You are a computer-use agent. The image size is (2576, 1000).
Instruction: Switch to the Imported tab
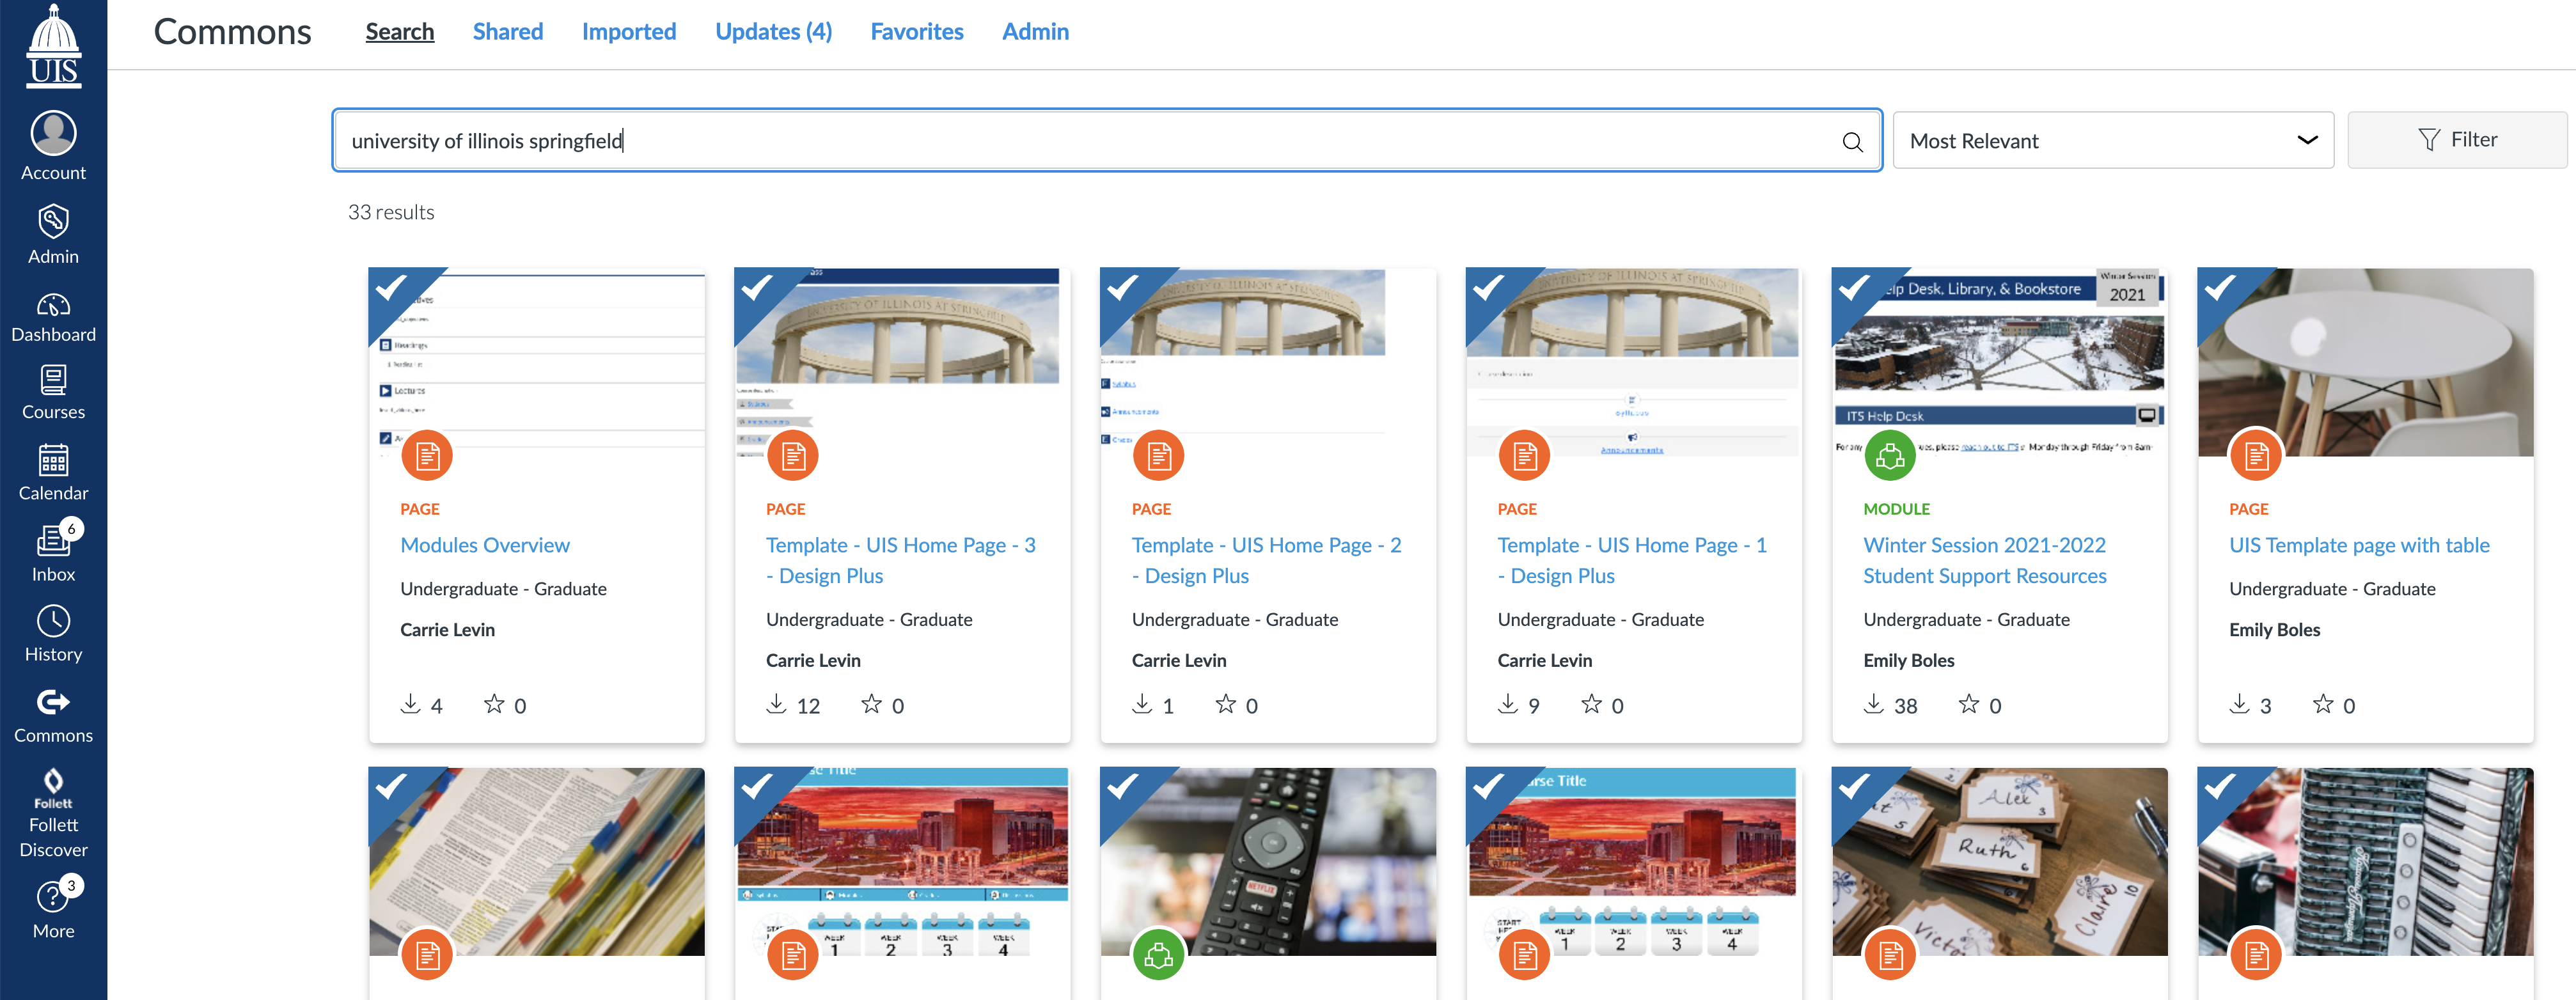click(x=629, y=32)
